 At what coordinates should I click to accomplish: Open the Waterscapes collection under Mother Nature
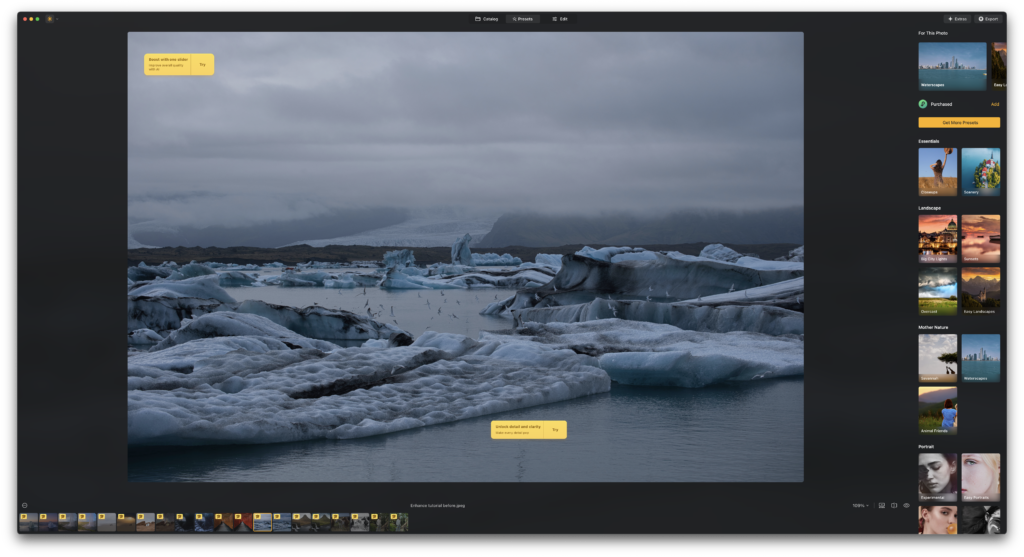pos(980,358)
